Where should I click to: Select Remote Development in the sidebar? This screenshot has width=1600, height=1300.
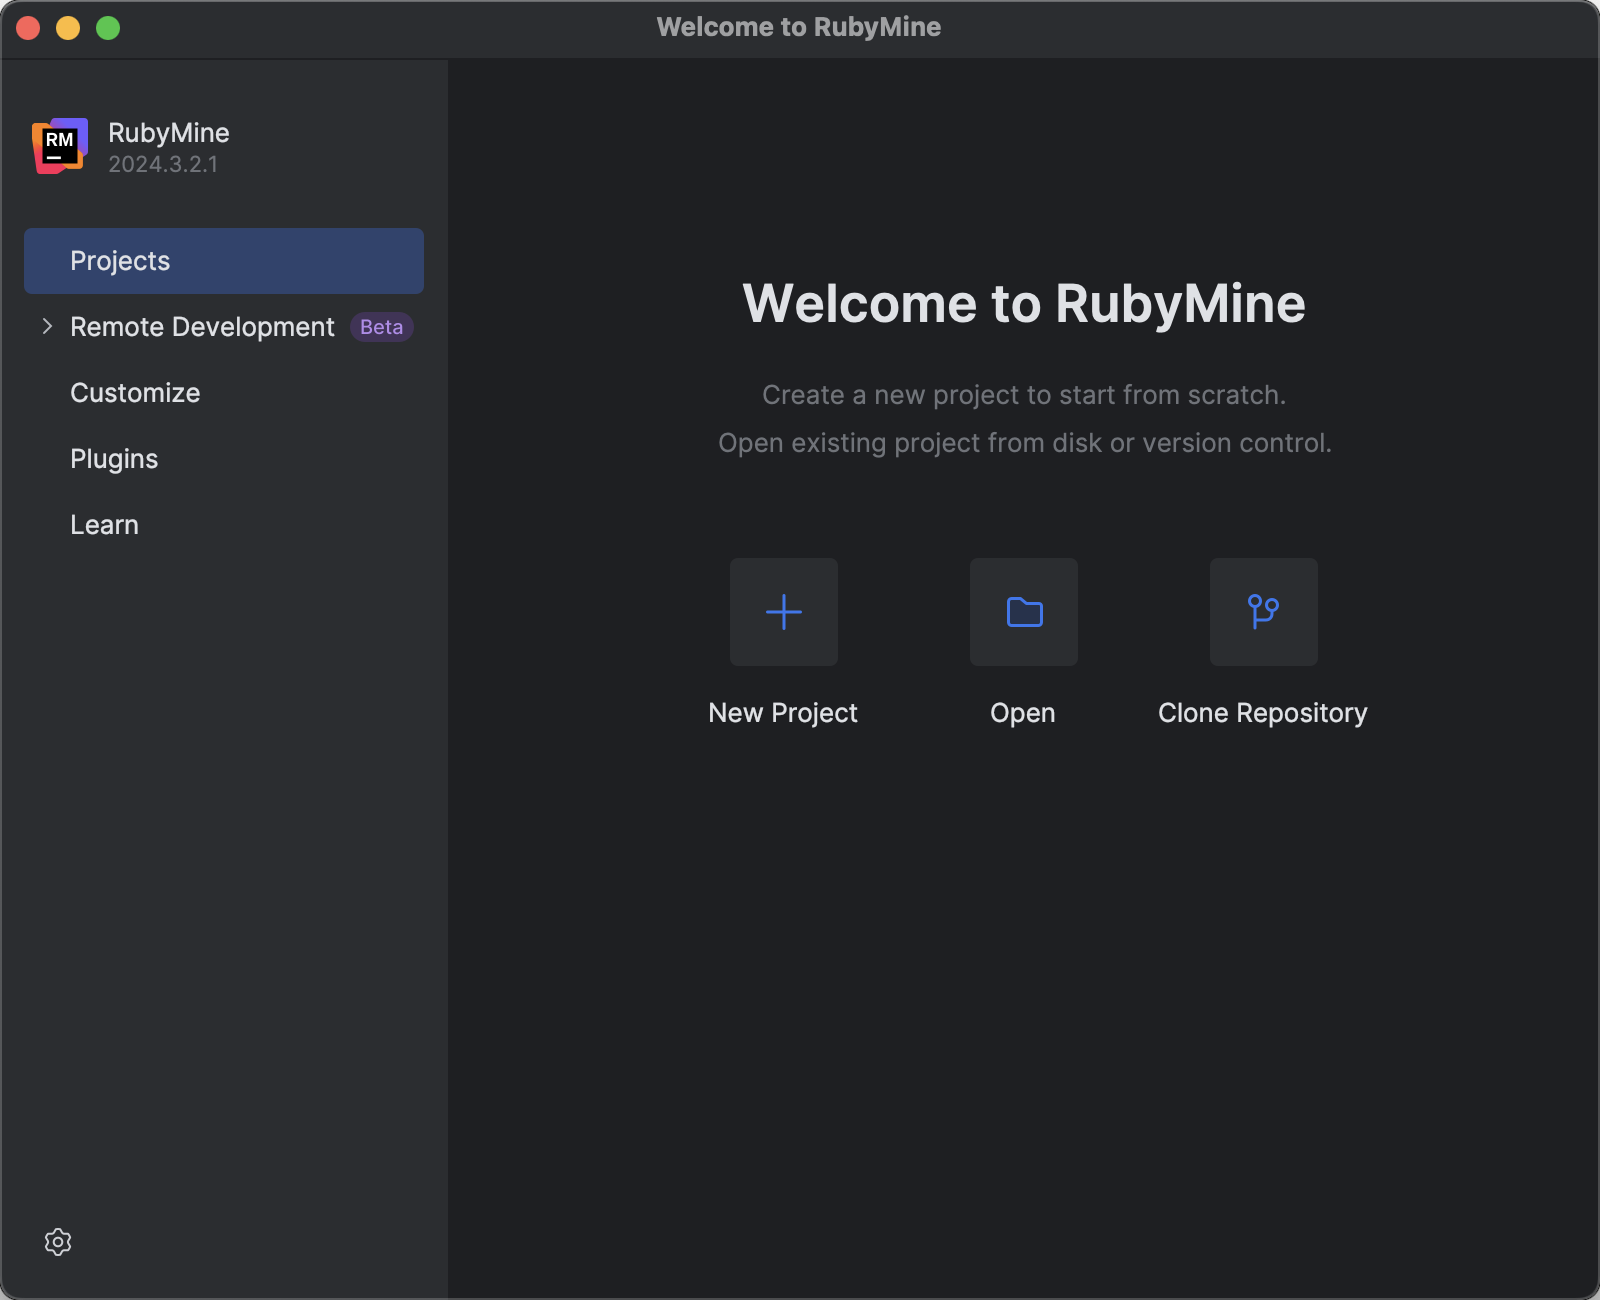pos(201,326)
